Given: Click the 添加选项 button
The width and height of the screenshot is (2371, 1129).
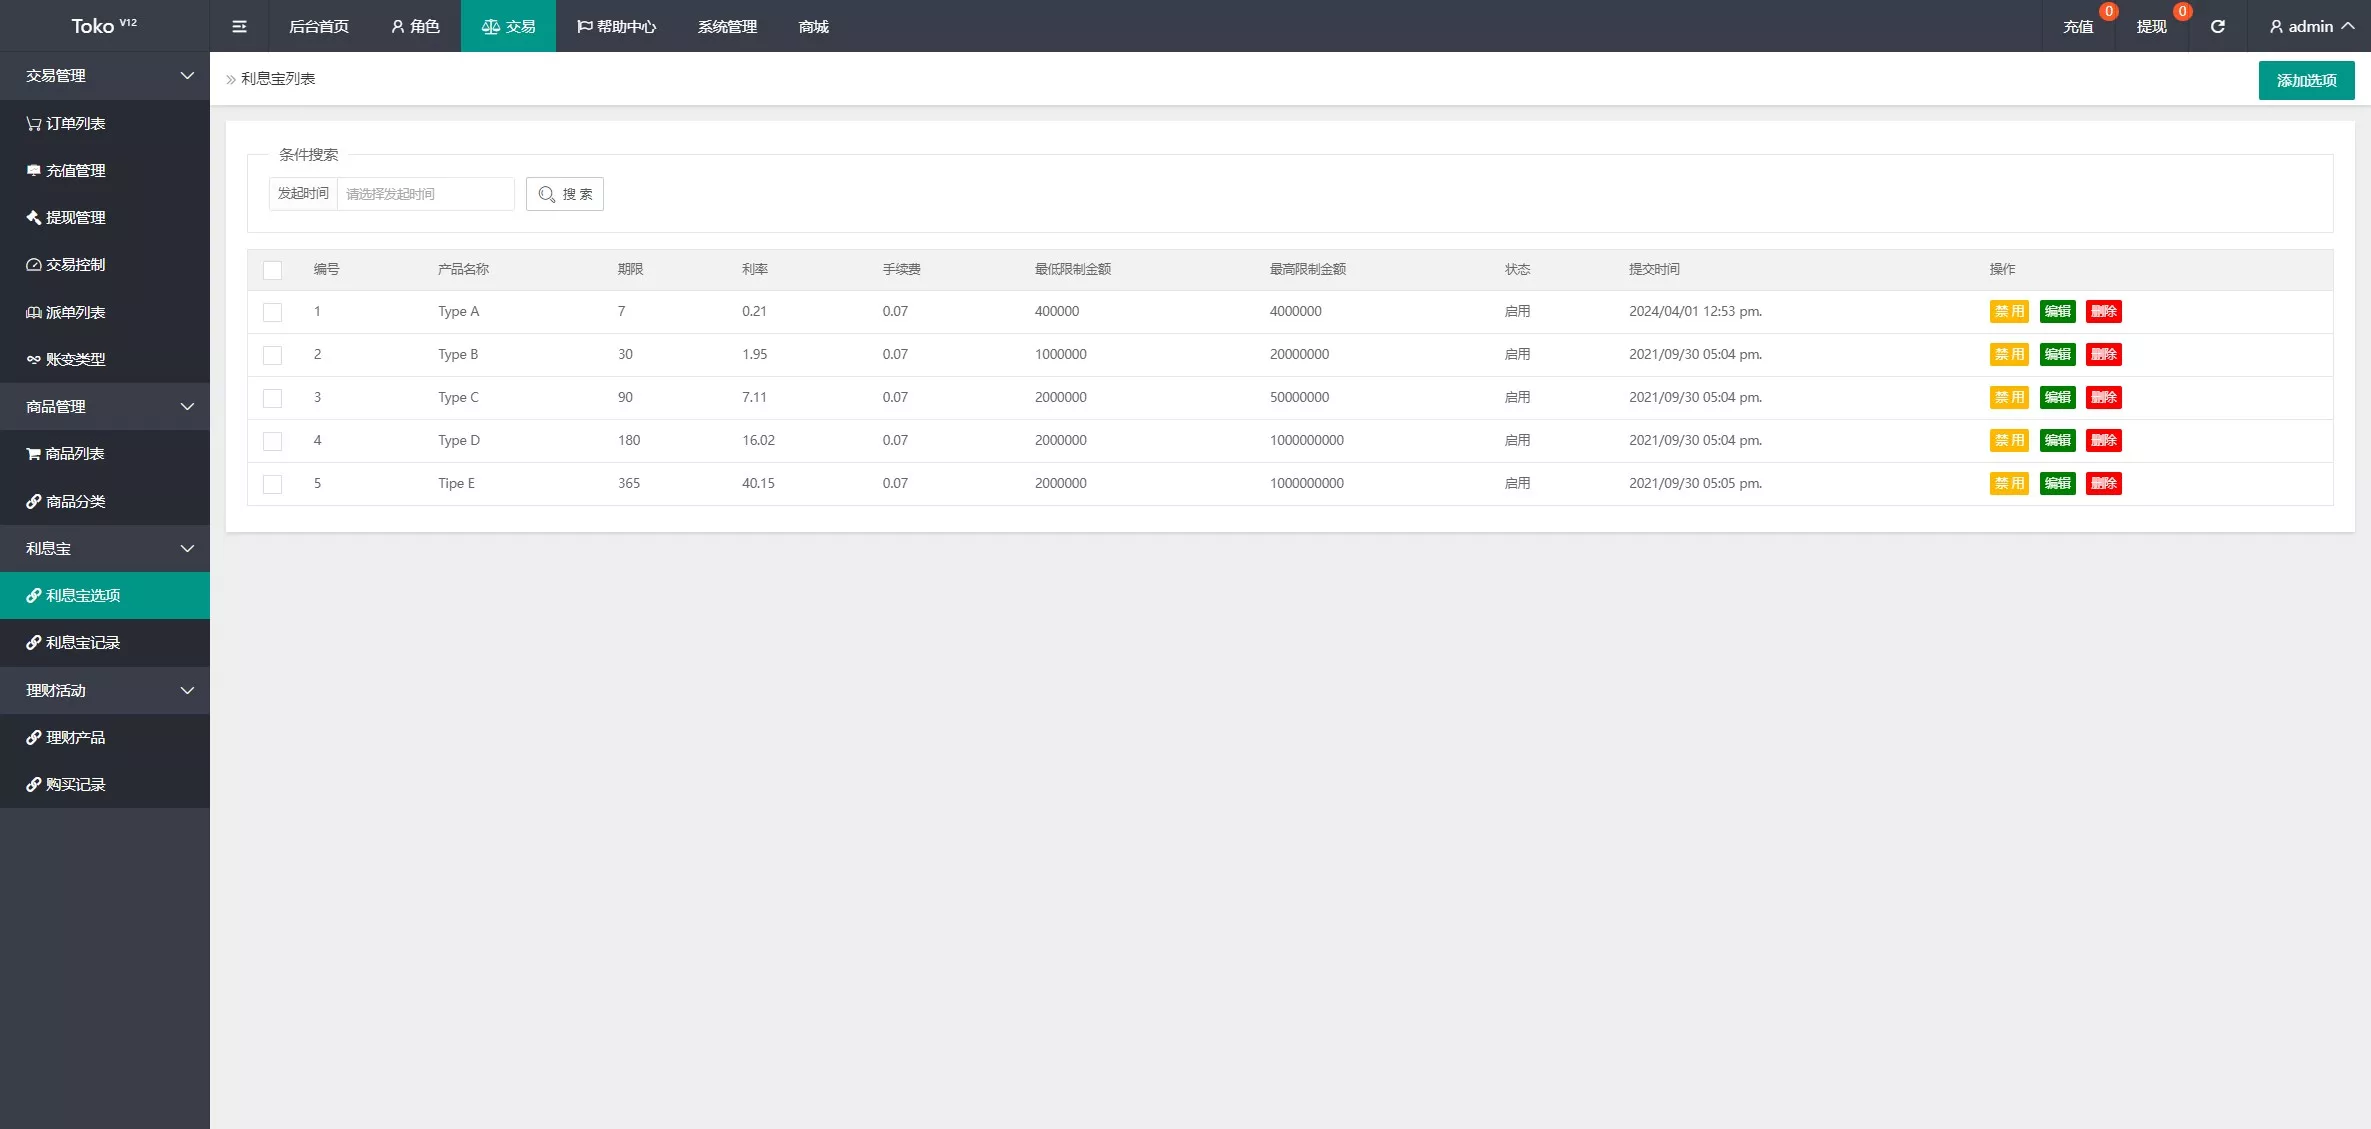Looking at the screenshot, I should (2305, 80).
